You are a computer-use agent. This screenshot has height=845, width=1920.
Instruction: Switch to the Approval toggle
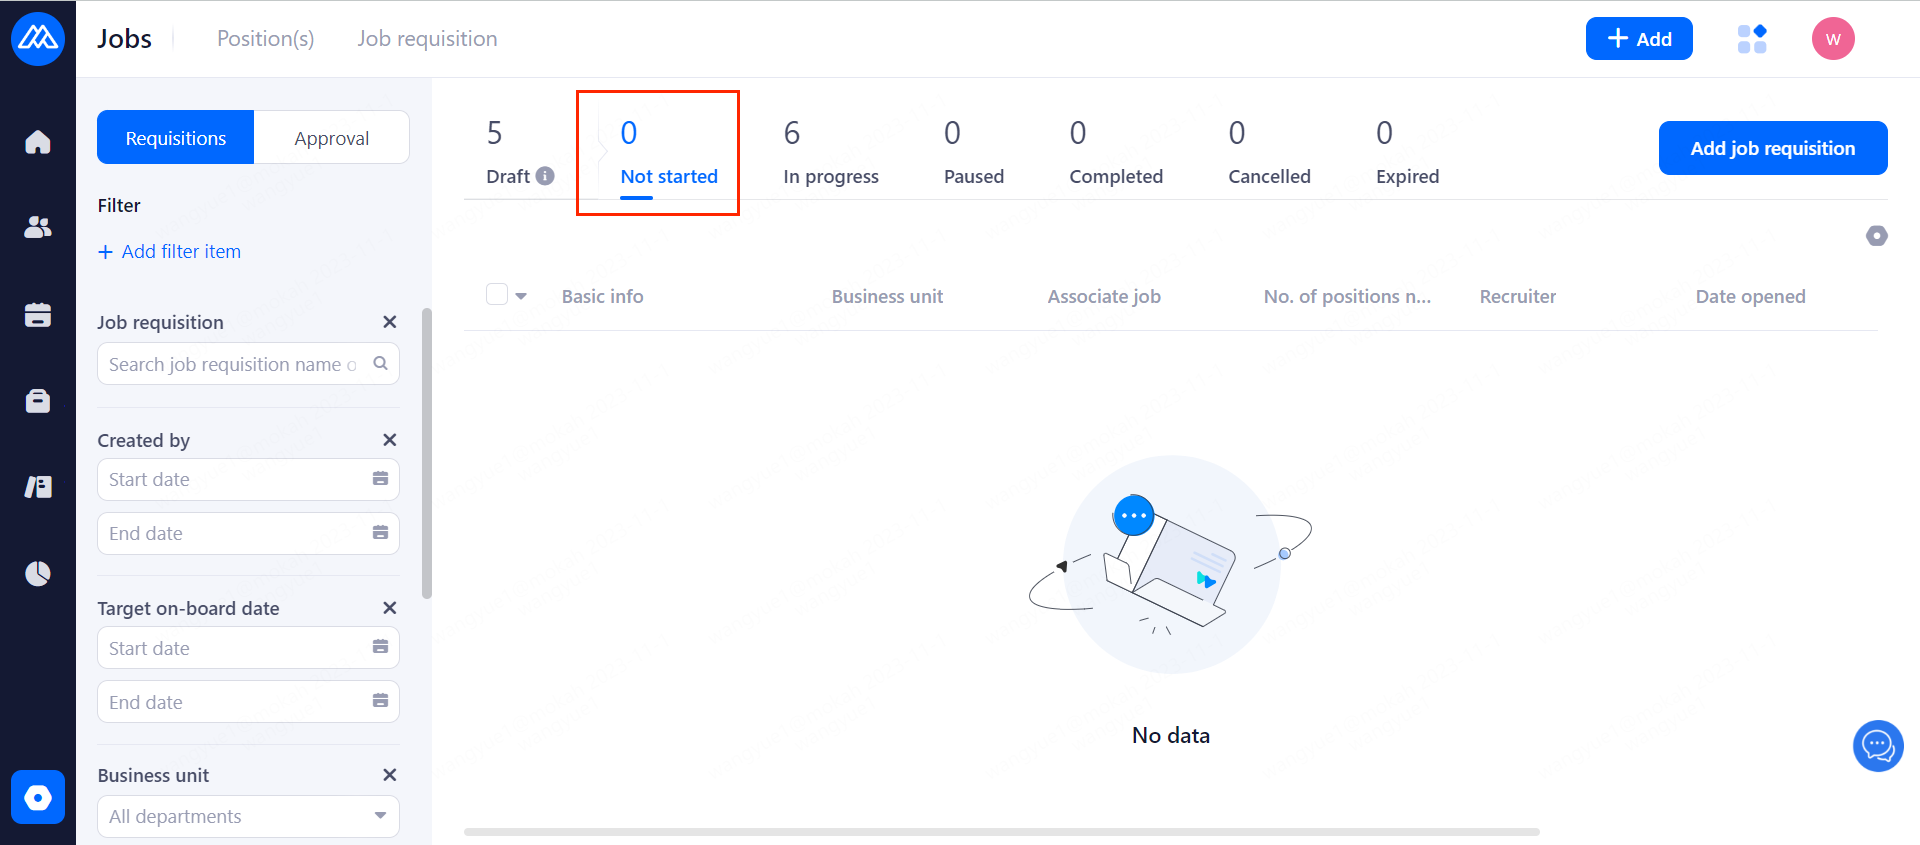coord(331,138)
